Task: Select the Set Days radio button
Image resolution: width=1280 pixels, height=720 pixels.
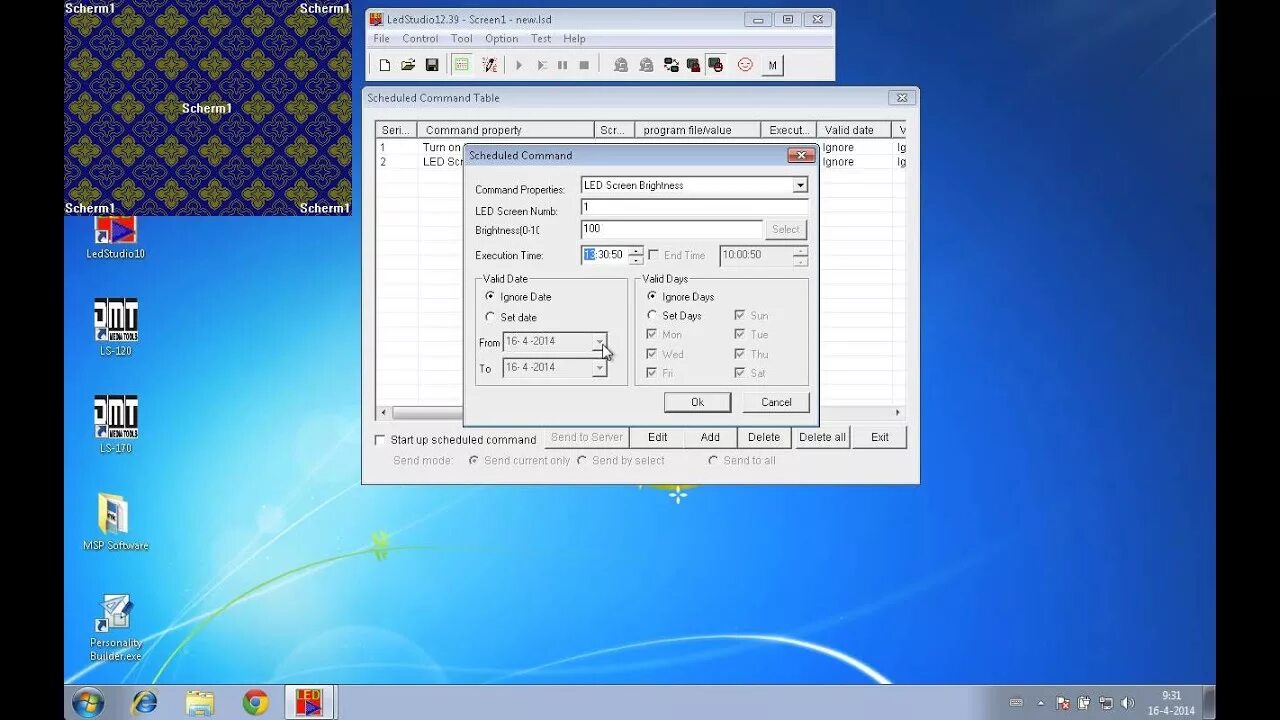Action: coord(652,315)
